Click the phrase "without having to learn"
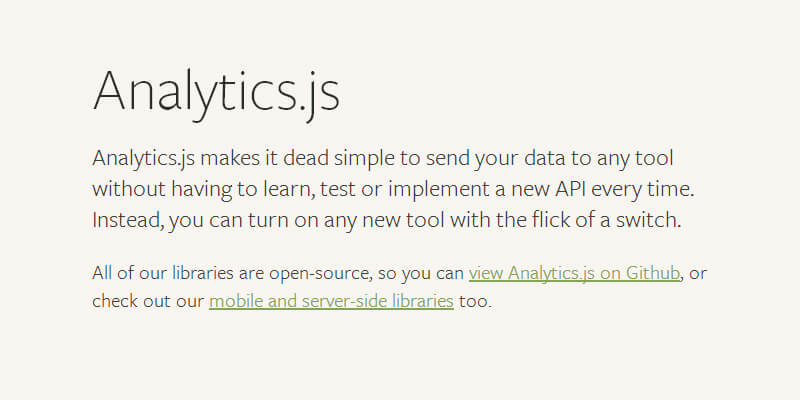800x400 pixels. coord(181,189)
